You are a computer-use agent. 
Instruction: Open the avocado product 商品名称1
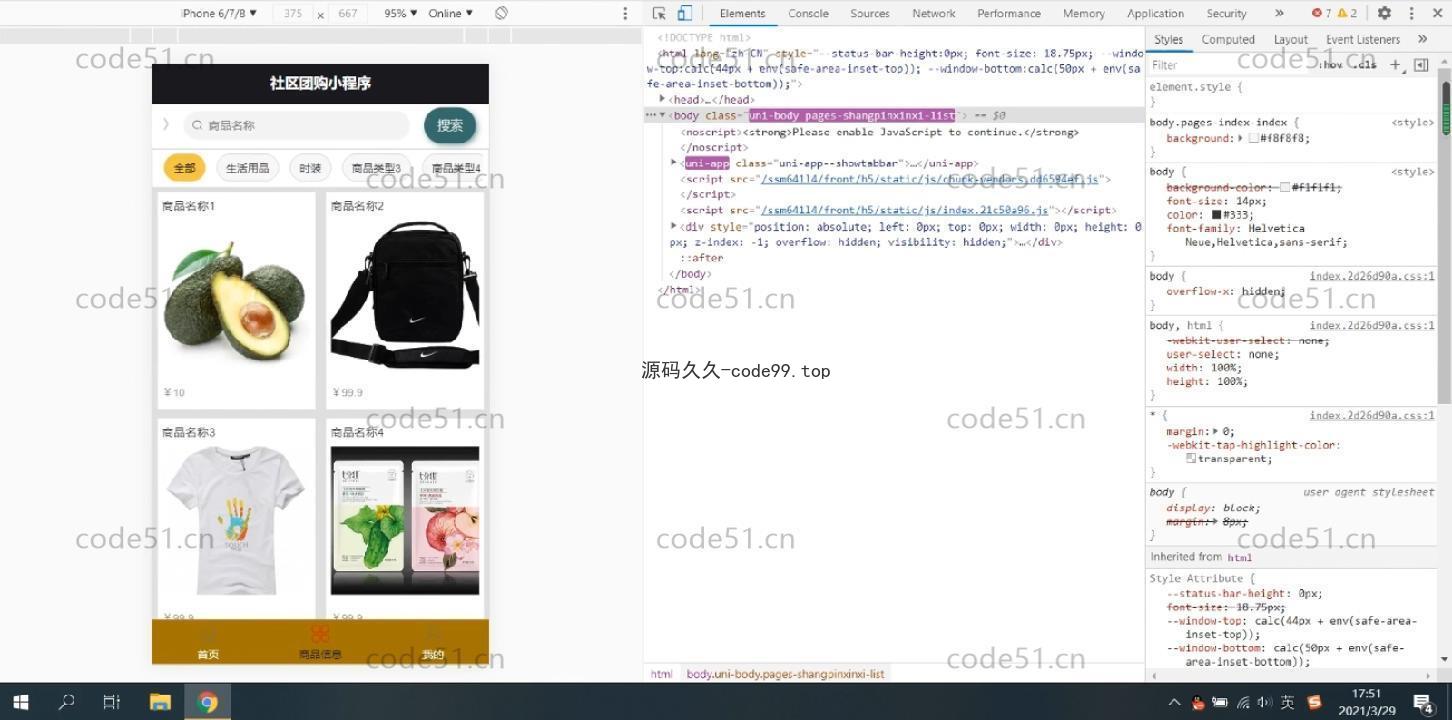[x=236, y=300]
